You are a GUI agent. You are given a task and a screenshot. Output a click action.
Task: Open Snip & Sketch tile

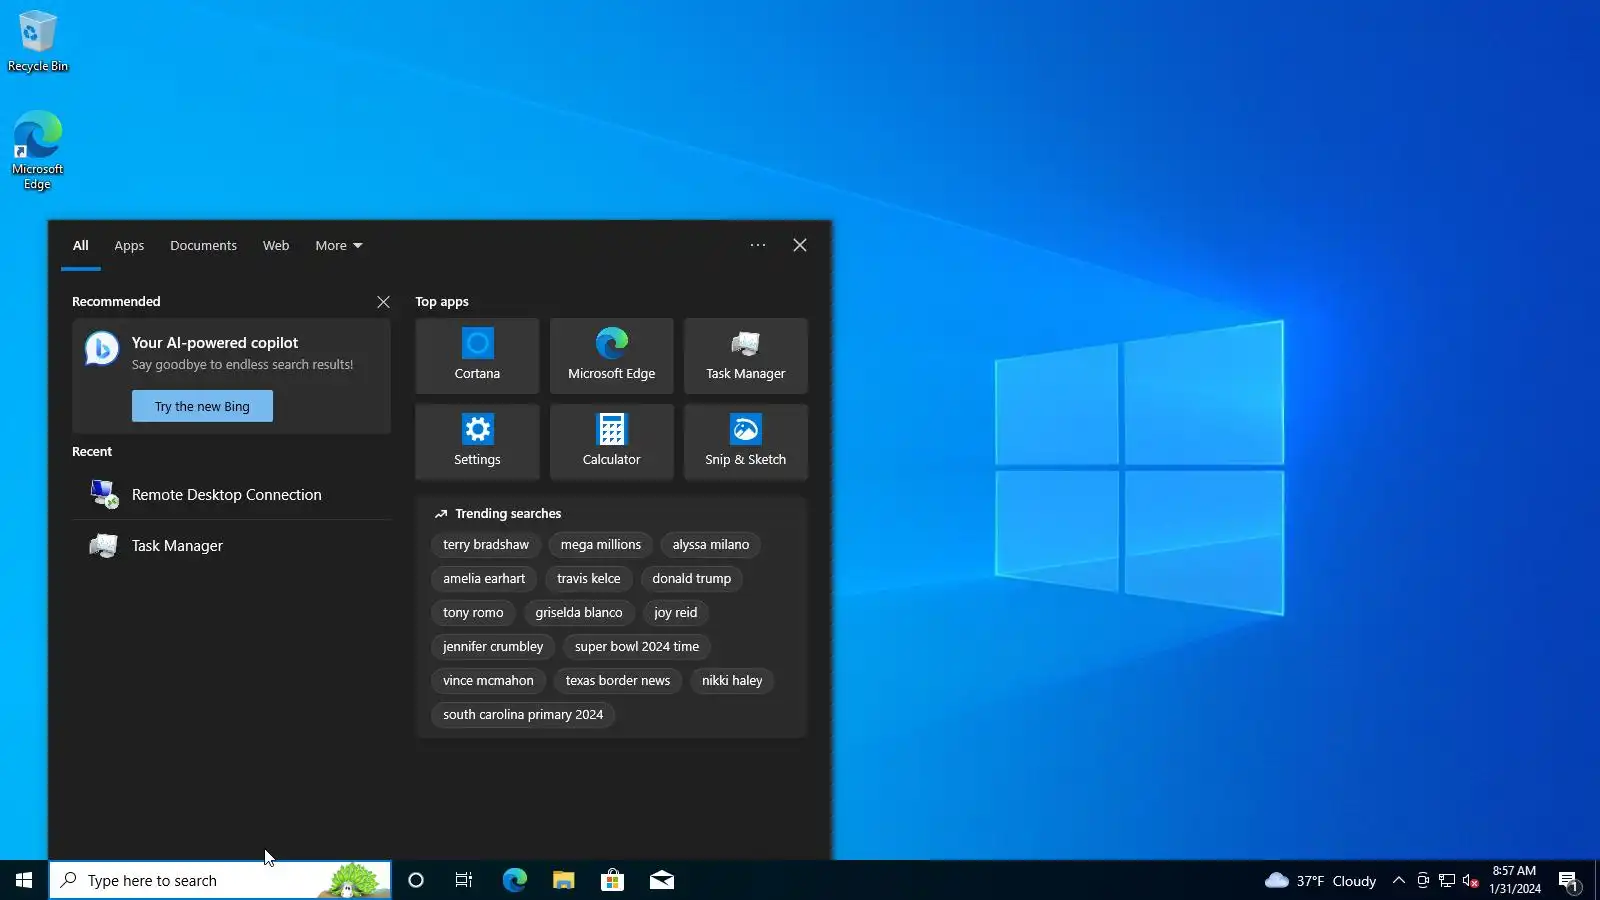click(745, 442)
